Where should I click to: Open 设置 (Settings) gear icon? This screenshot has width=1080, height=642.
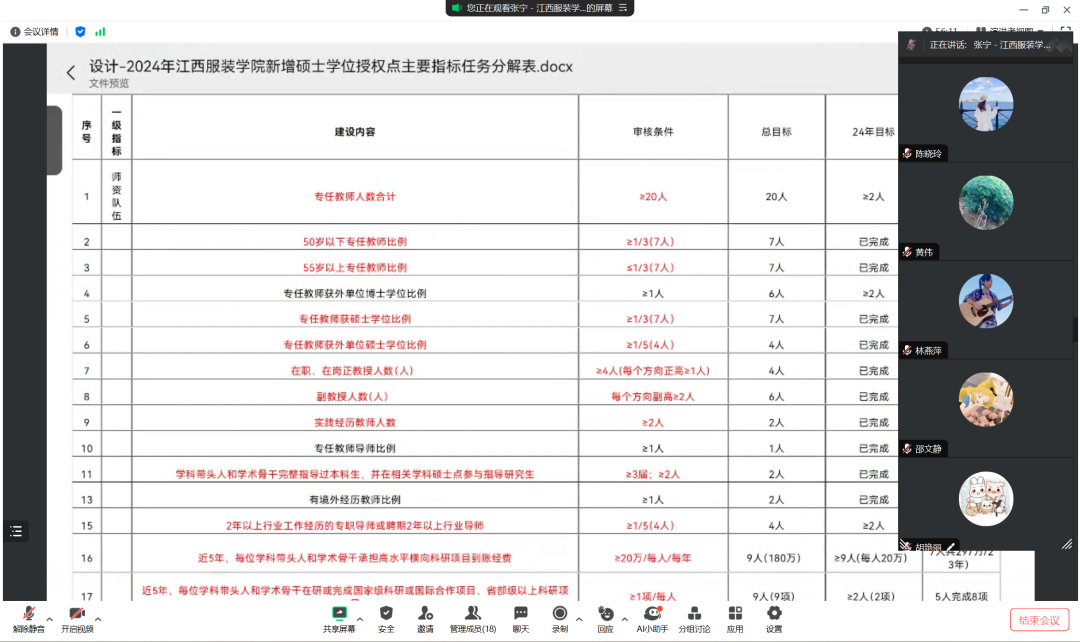click(x=774, y=618)
